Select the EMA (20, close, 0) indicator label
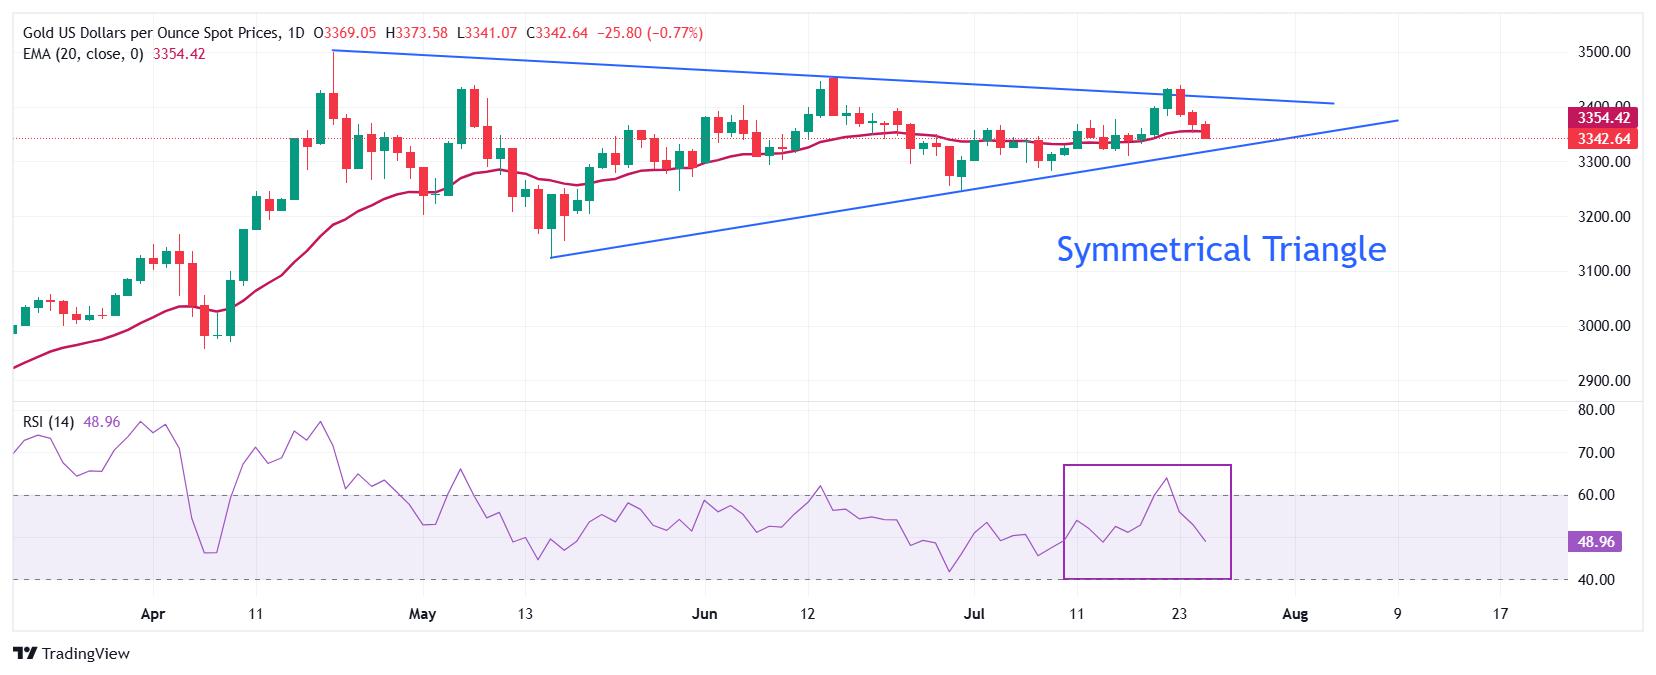This screenshot has width=1656, height=675. [x=83, y=54]
